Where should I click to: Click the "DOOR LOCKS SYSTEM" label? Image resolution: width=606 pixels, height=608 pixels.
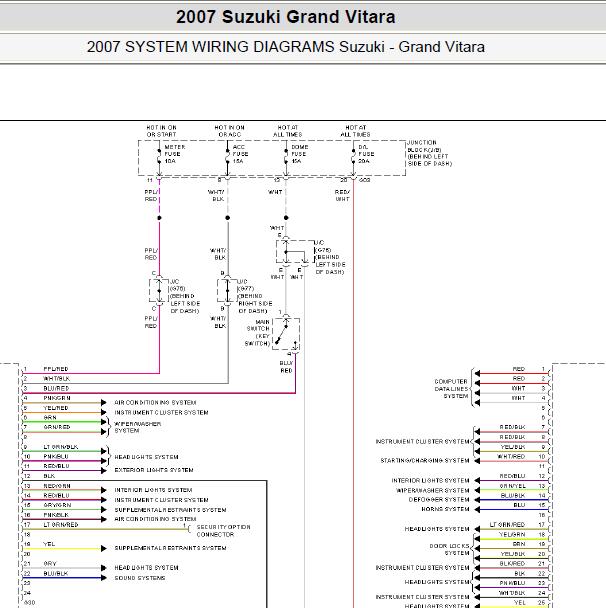(x=450, y=549)
